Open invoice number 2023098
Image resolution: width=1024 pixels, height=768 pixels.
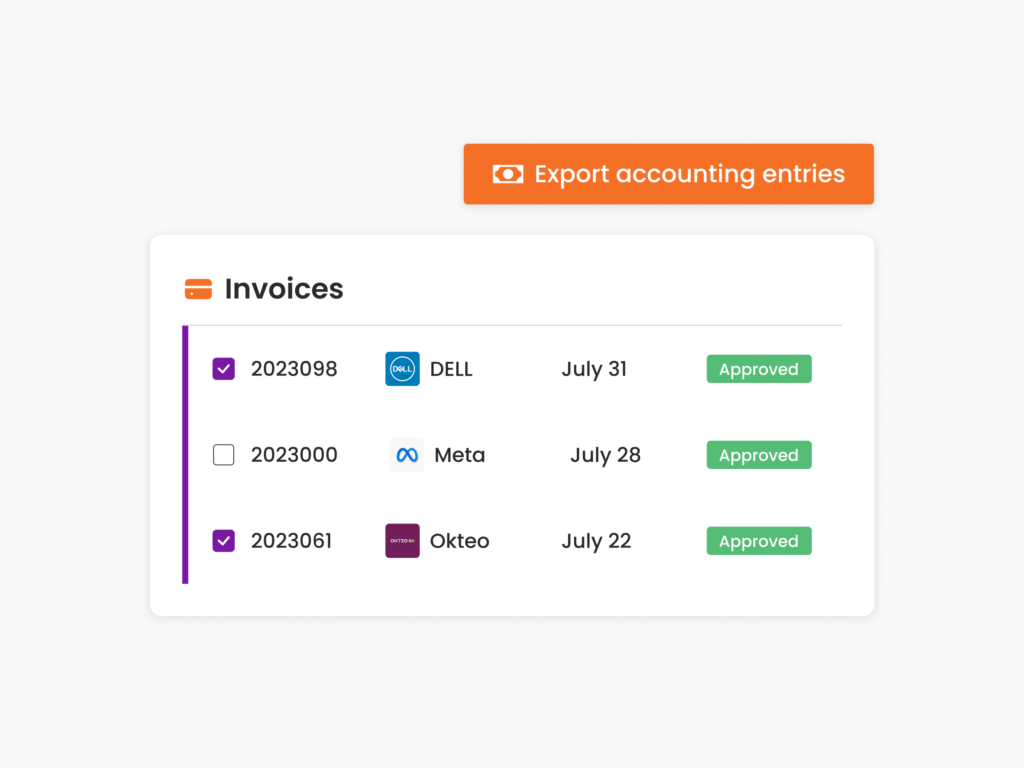click(x=294, y=368)
